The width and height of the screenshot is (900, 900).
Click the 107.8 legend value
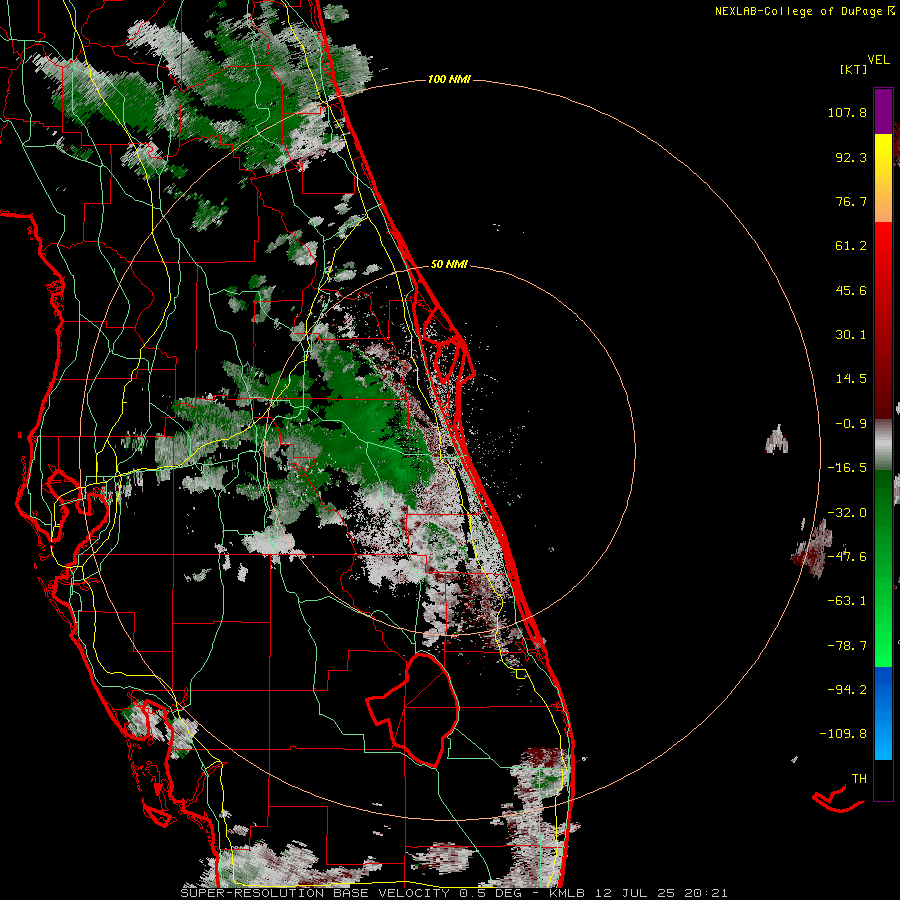847,112
